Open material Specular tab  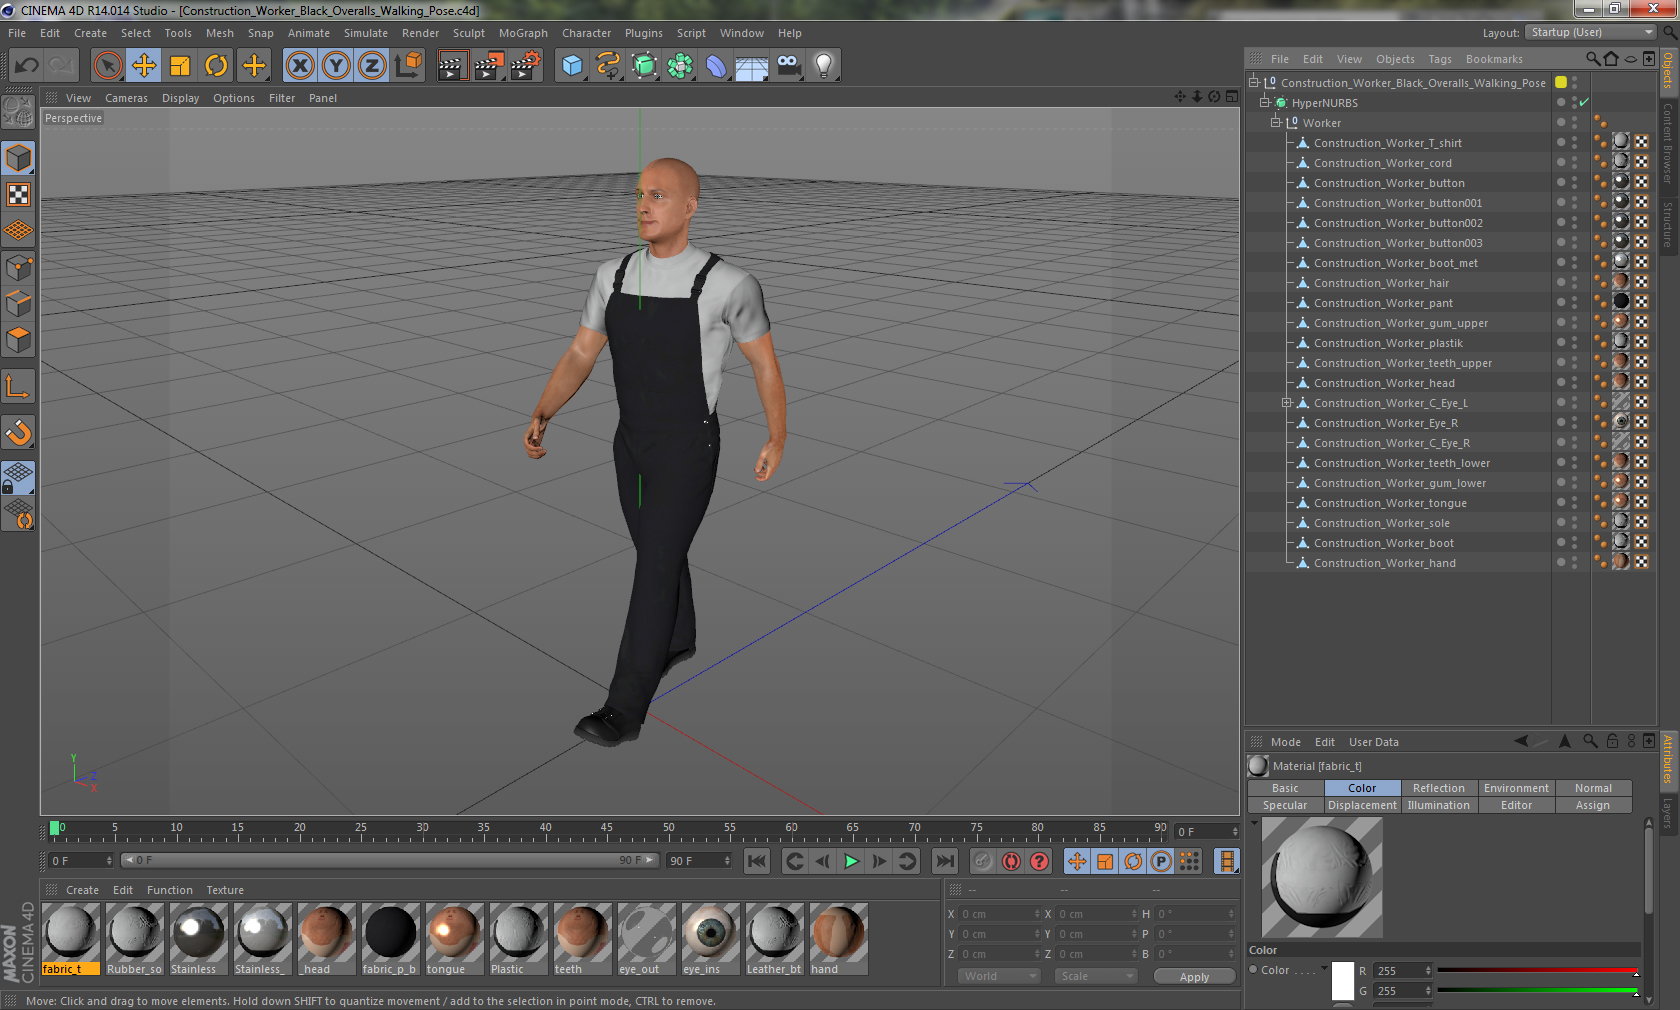click(1285, 805)
